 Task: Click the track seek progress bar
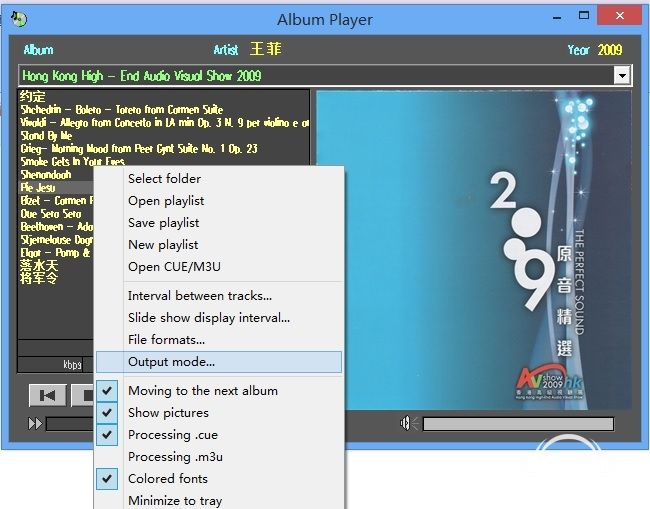pyautogui.click(x=70, y=424)
